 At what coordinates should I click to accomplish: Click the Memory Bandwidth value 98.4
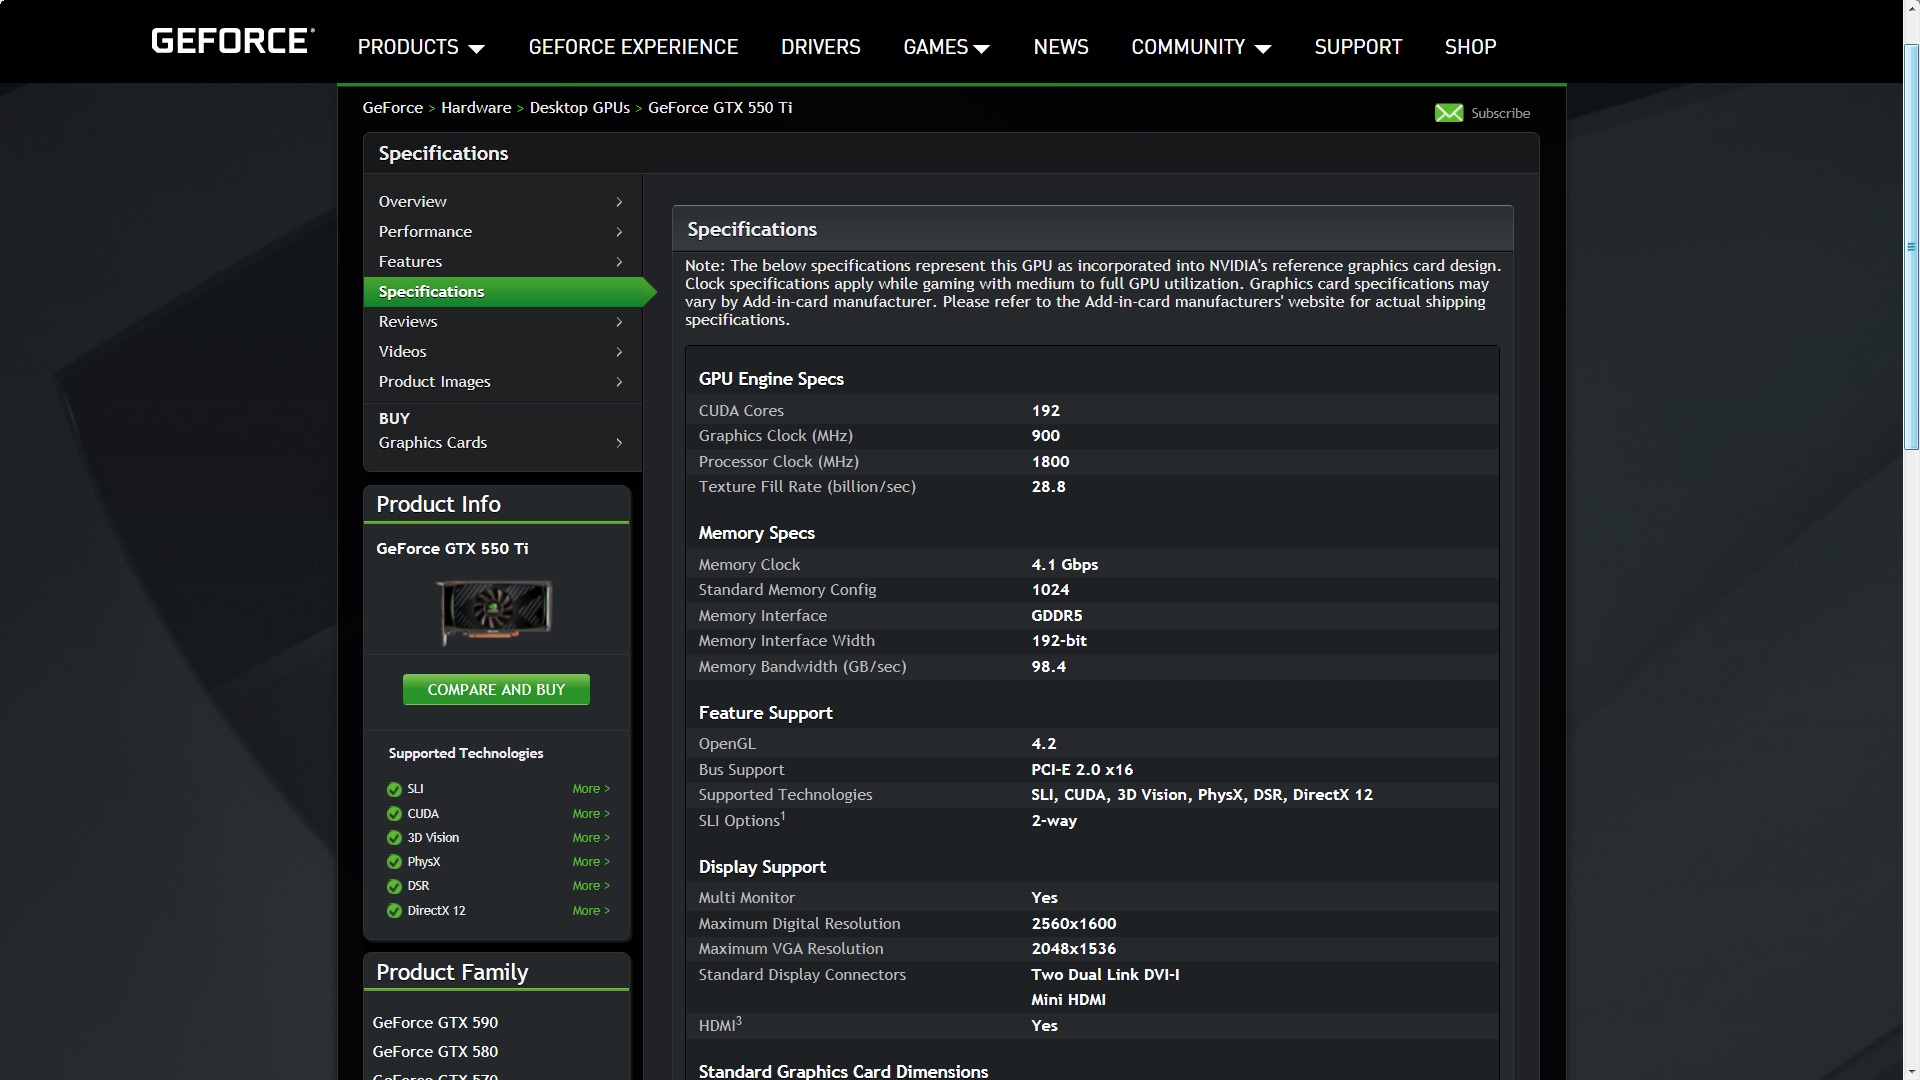[1048, 667]
